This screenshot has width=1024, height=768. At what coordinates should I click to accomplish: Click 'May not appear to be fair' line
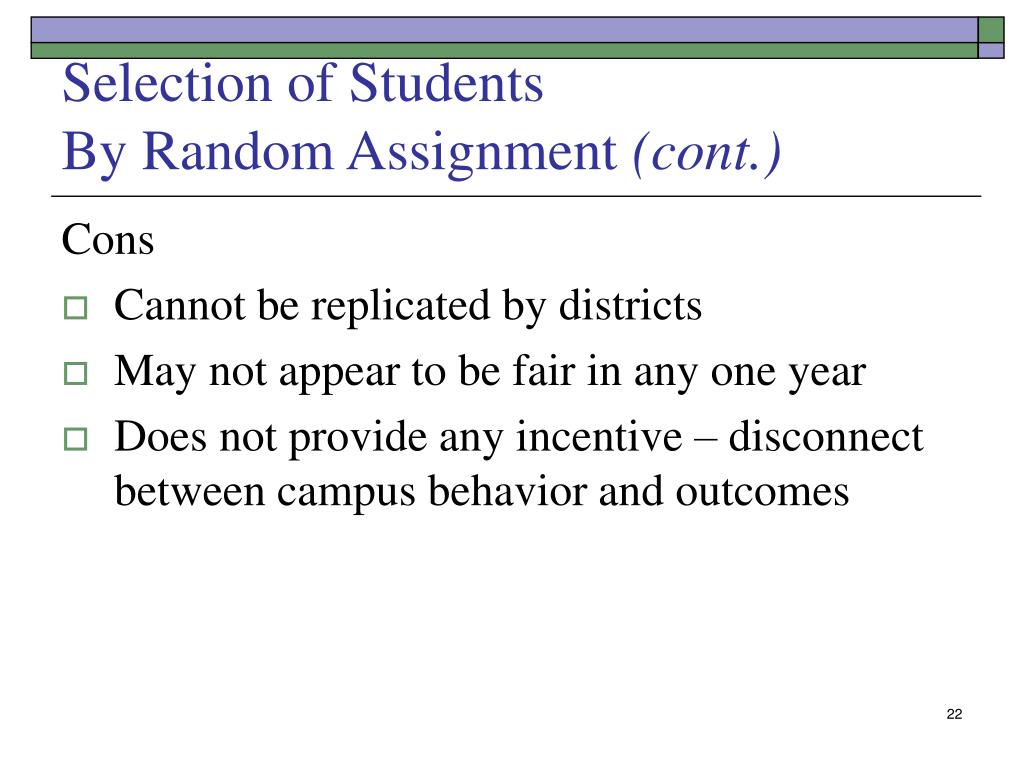pyautogui.click(x=490, y=372)
